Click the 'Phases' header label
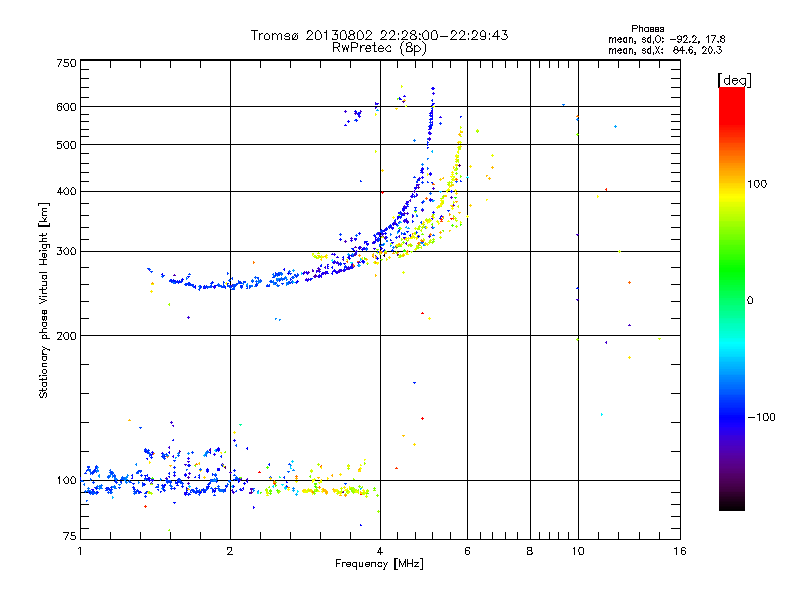This screenshot has height=600, width=800. tap(647, 29)
